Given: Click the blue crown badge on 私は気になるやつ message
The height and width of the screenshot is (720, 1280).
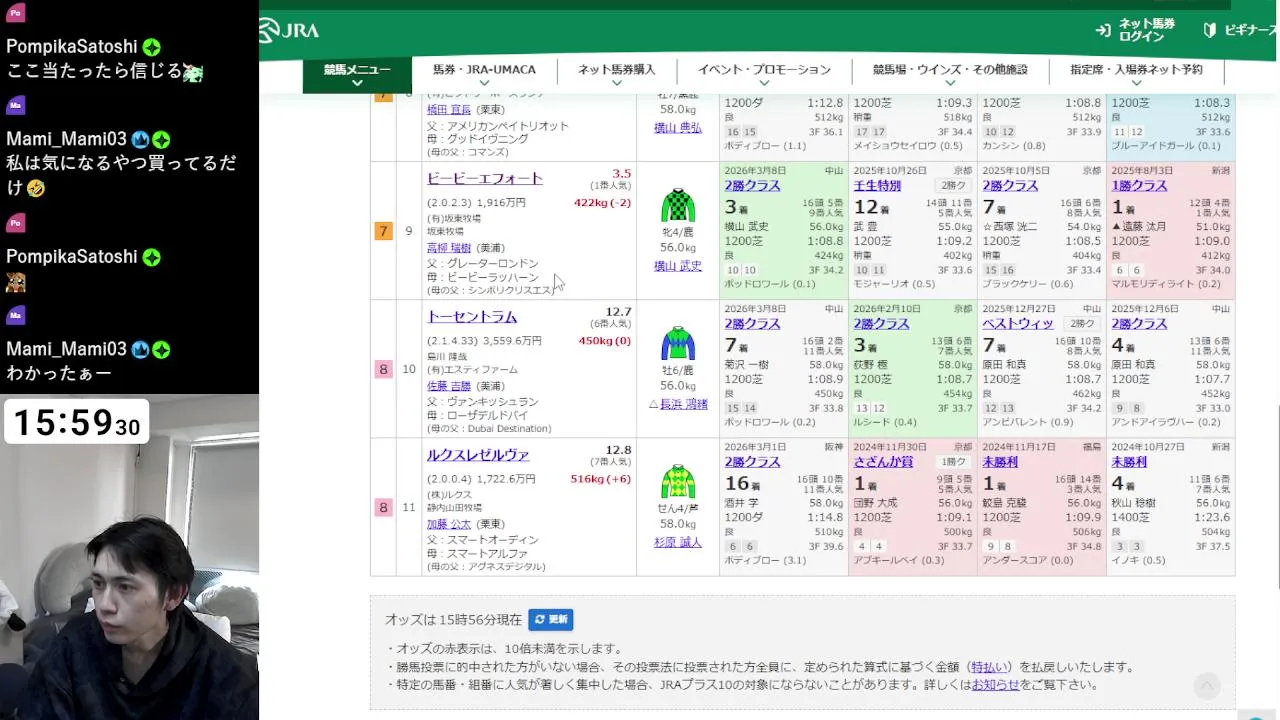Looking at the screenshot, I should [140, 139].
